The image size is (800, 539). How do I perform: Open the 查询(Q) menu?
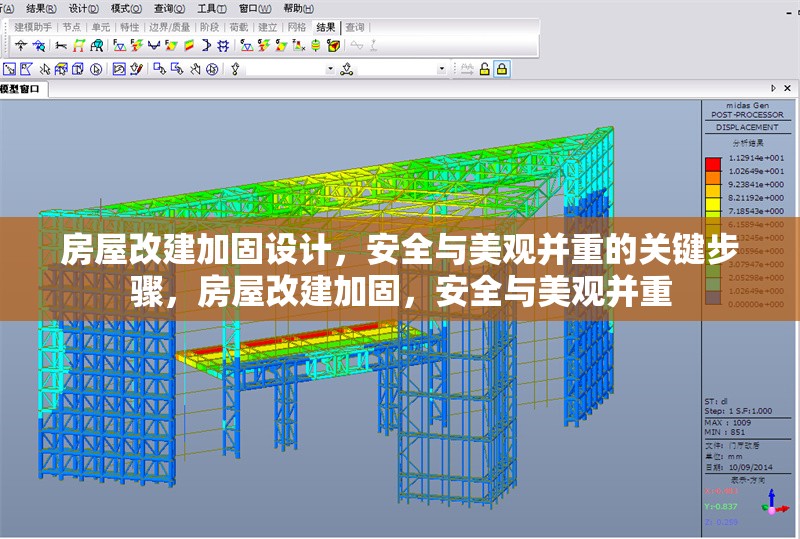[x=169, y=9]
